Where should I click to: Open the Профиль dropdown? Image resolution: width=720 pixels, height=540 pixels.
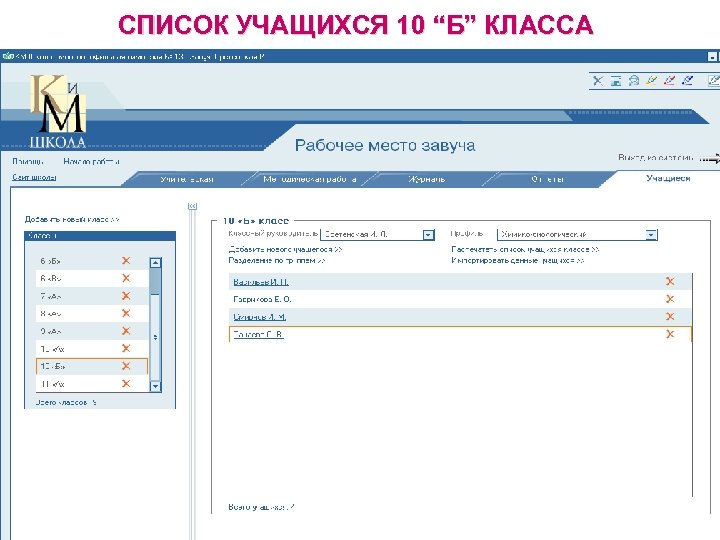tap(651, 235)
